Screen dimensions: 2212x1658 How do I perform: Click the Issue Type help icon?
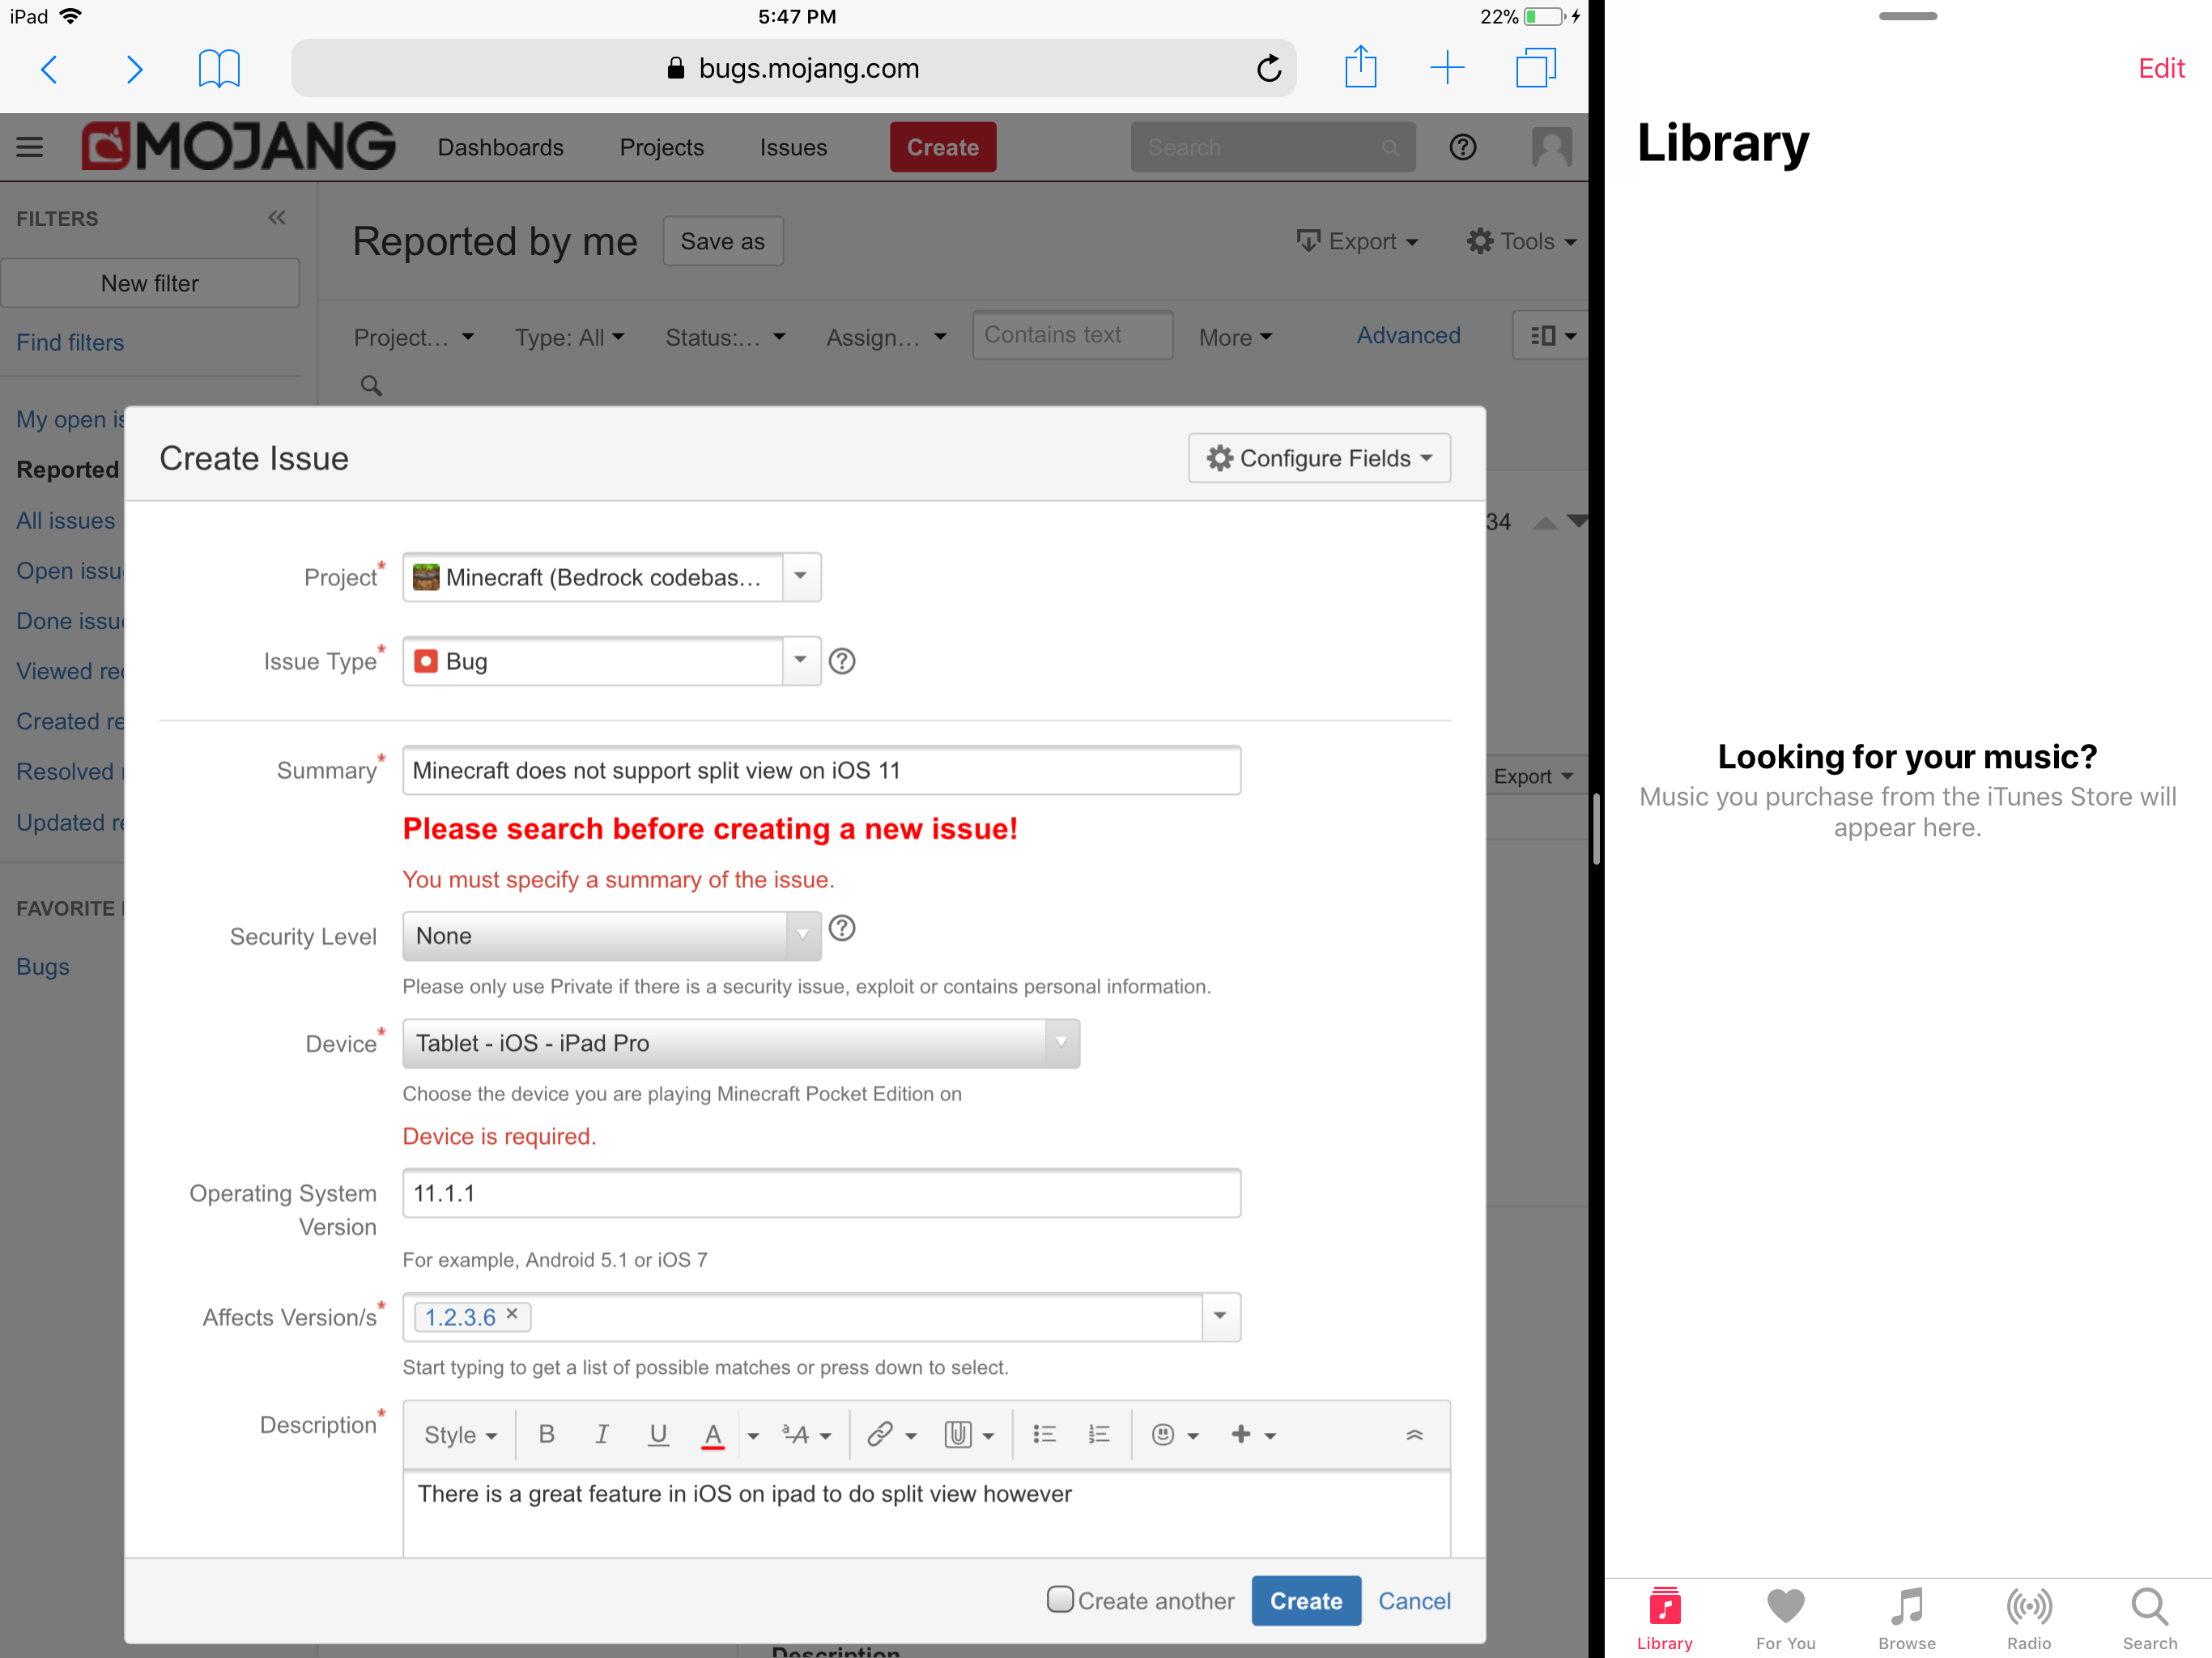tap(842, 661)
